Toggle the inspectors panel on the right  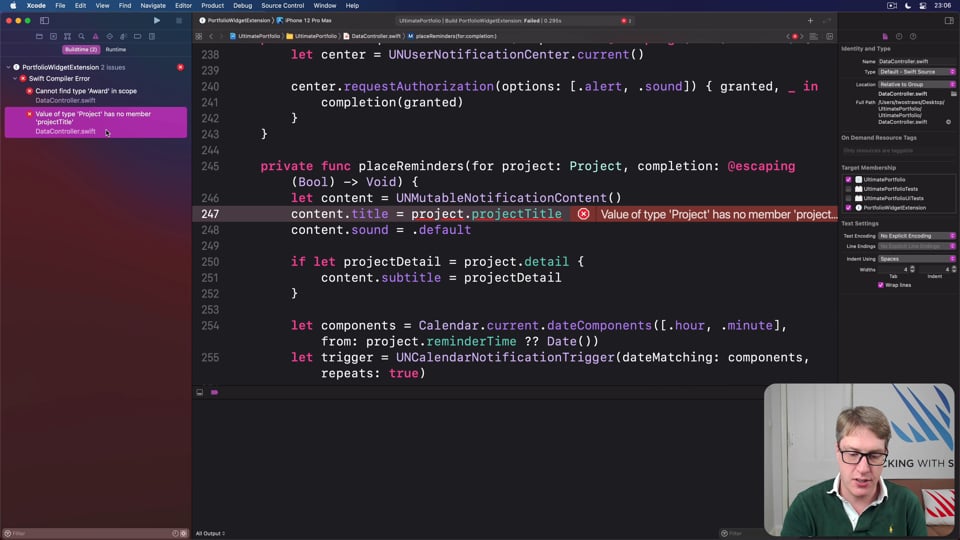[949, 20]
